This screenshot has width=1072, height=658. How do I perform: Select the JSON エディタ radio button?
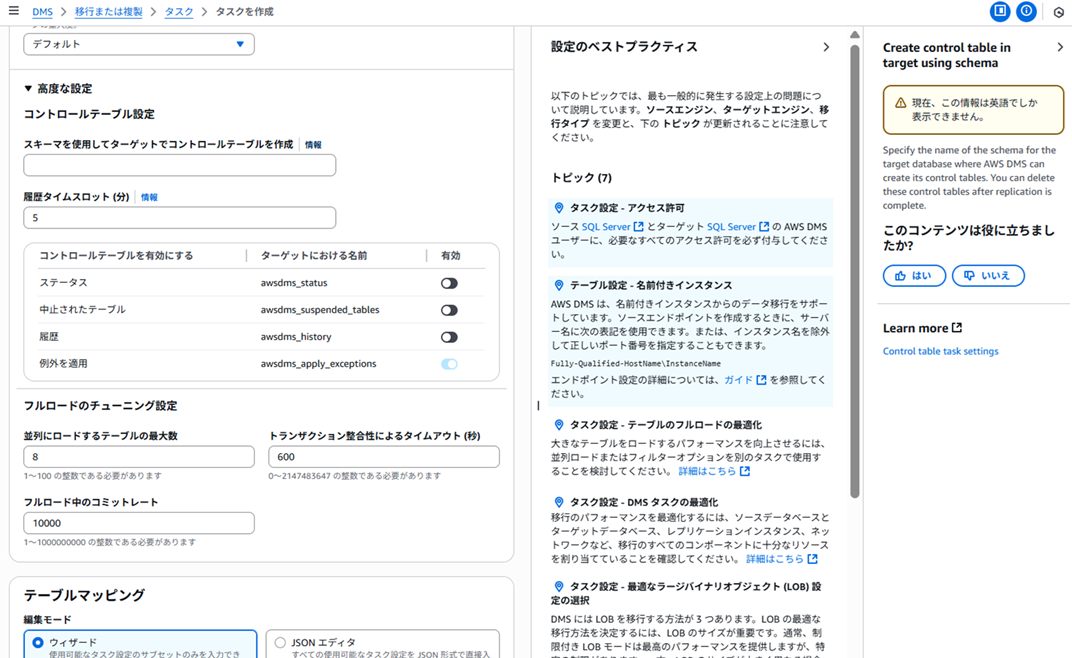(x=280, y=642)
